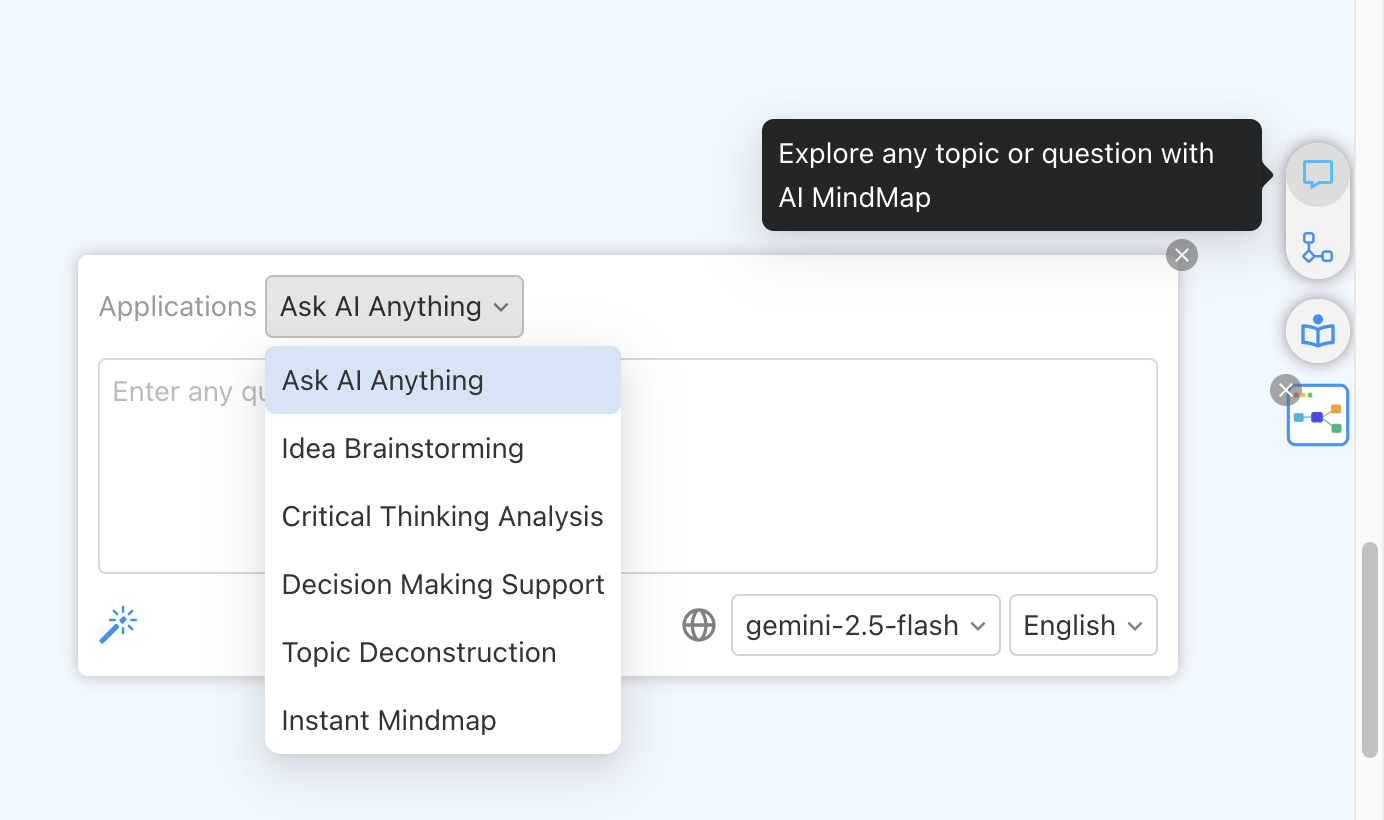Activate the magic wand icon
This screenshot has height=820, width=1384.
118,624
